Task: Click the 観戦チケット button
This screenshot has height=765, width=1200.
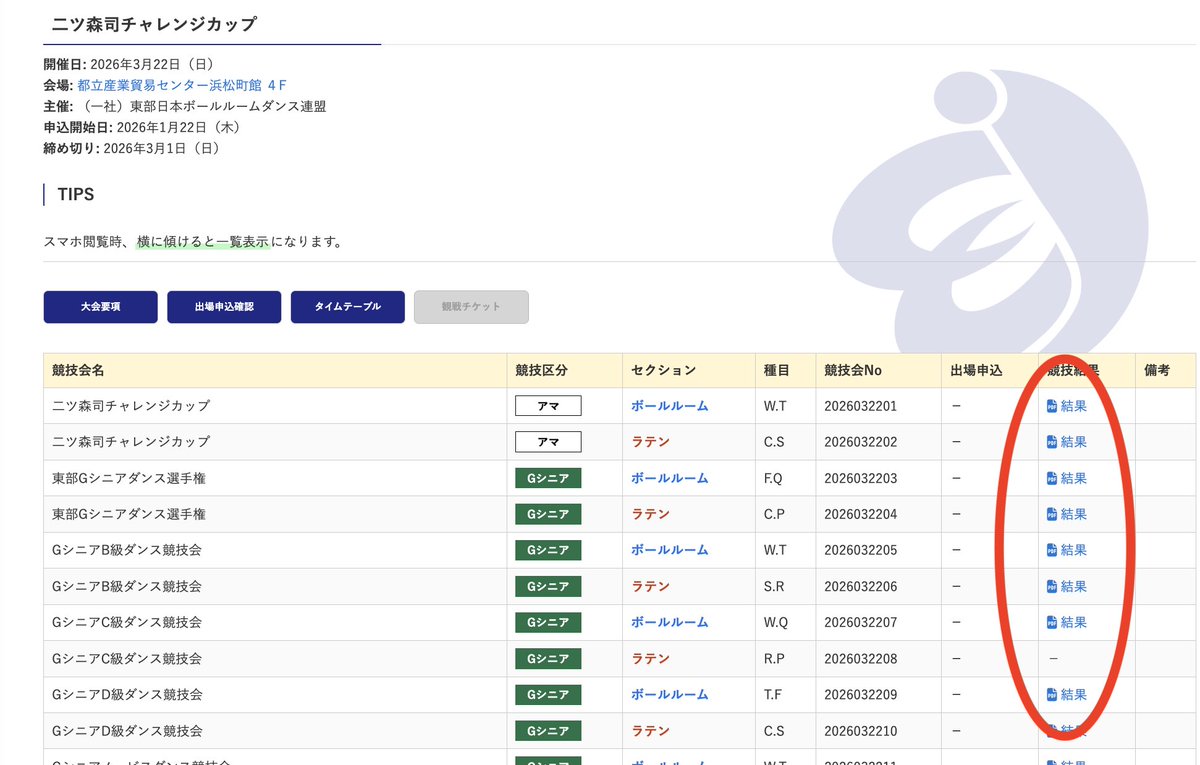Action: [471, 307]
